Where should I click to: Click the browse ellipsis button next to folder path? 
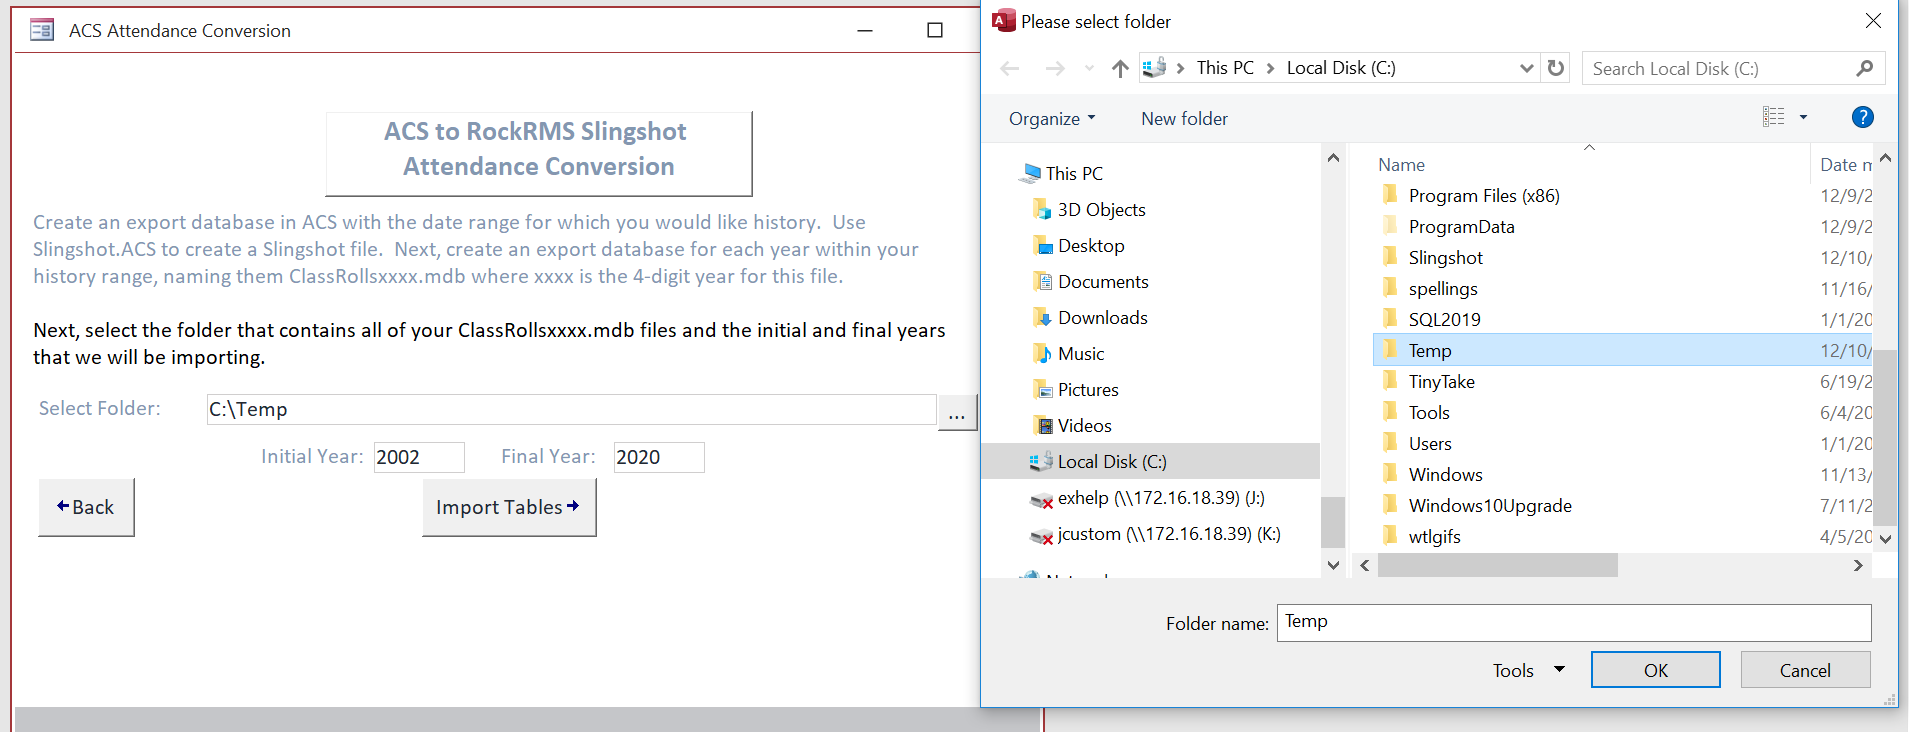click(957, 411)
